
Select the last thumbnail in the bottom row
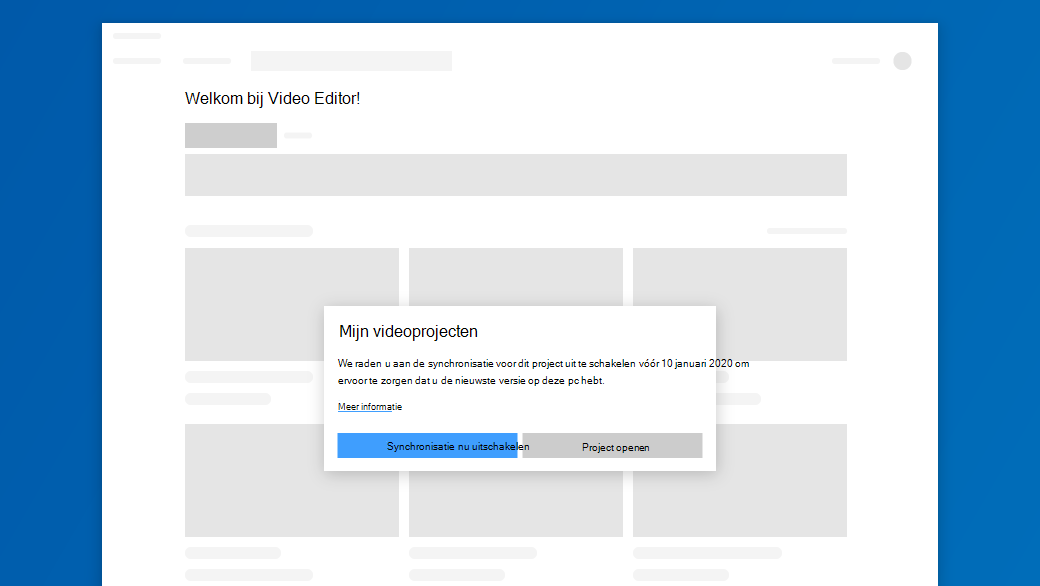(740, 481)
